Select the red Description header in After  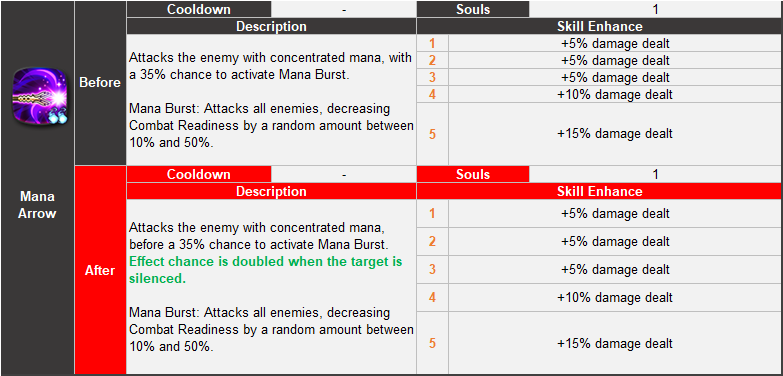pos(271,191)
